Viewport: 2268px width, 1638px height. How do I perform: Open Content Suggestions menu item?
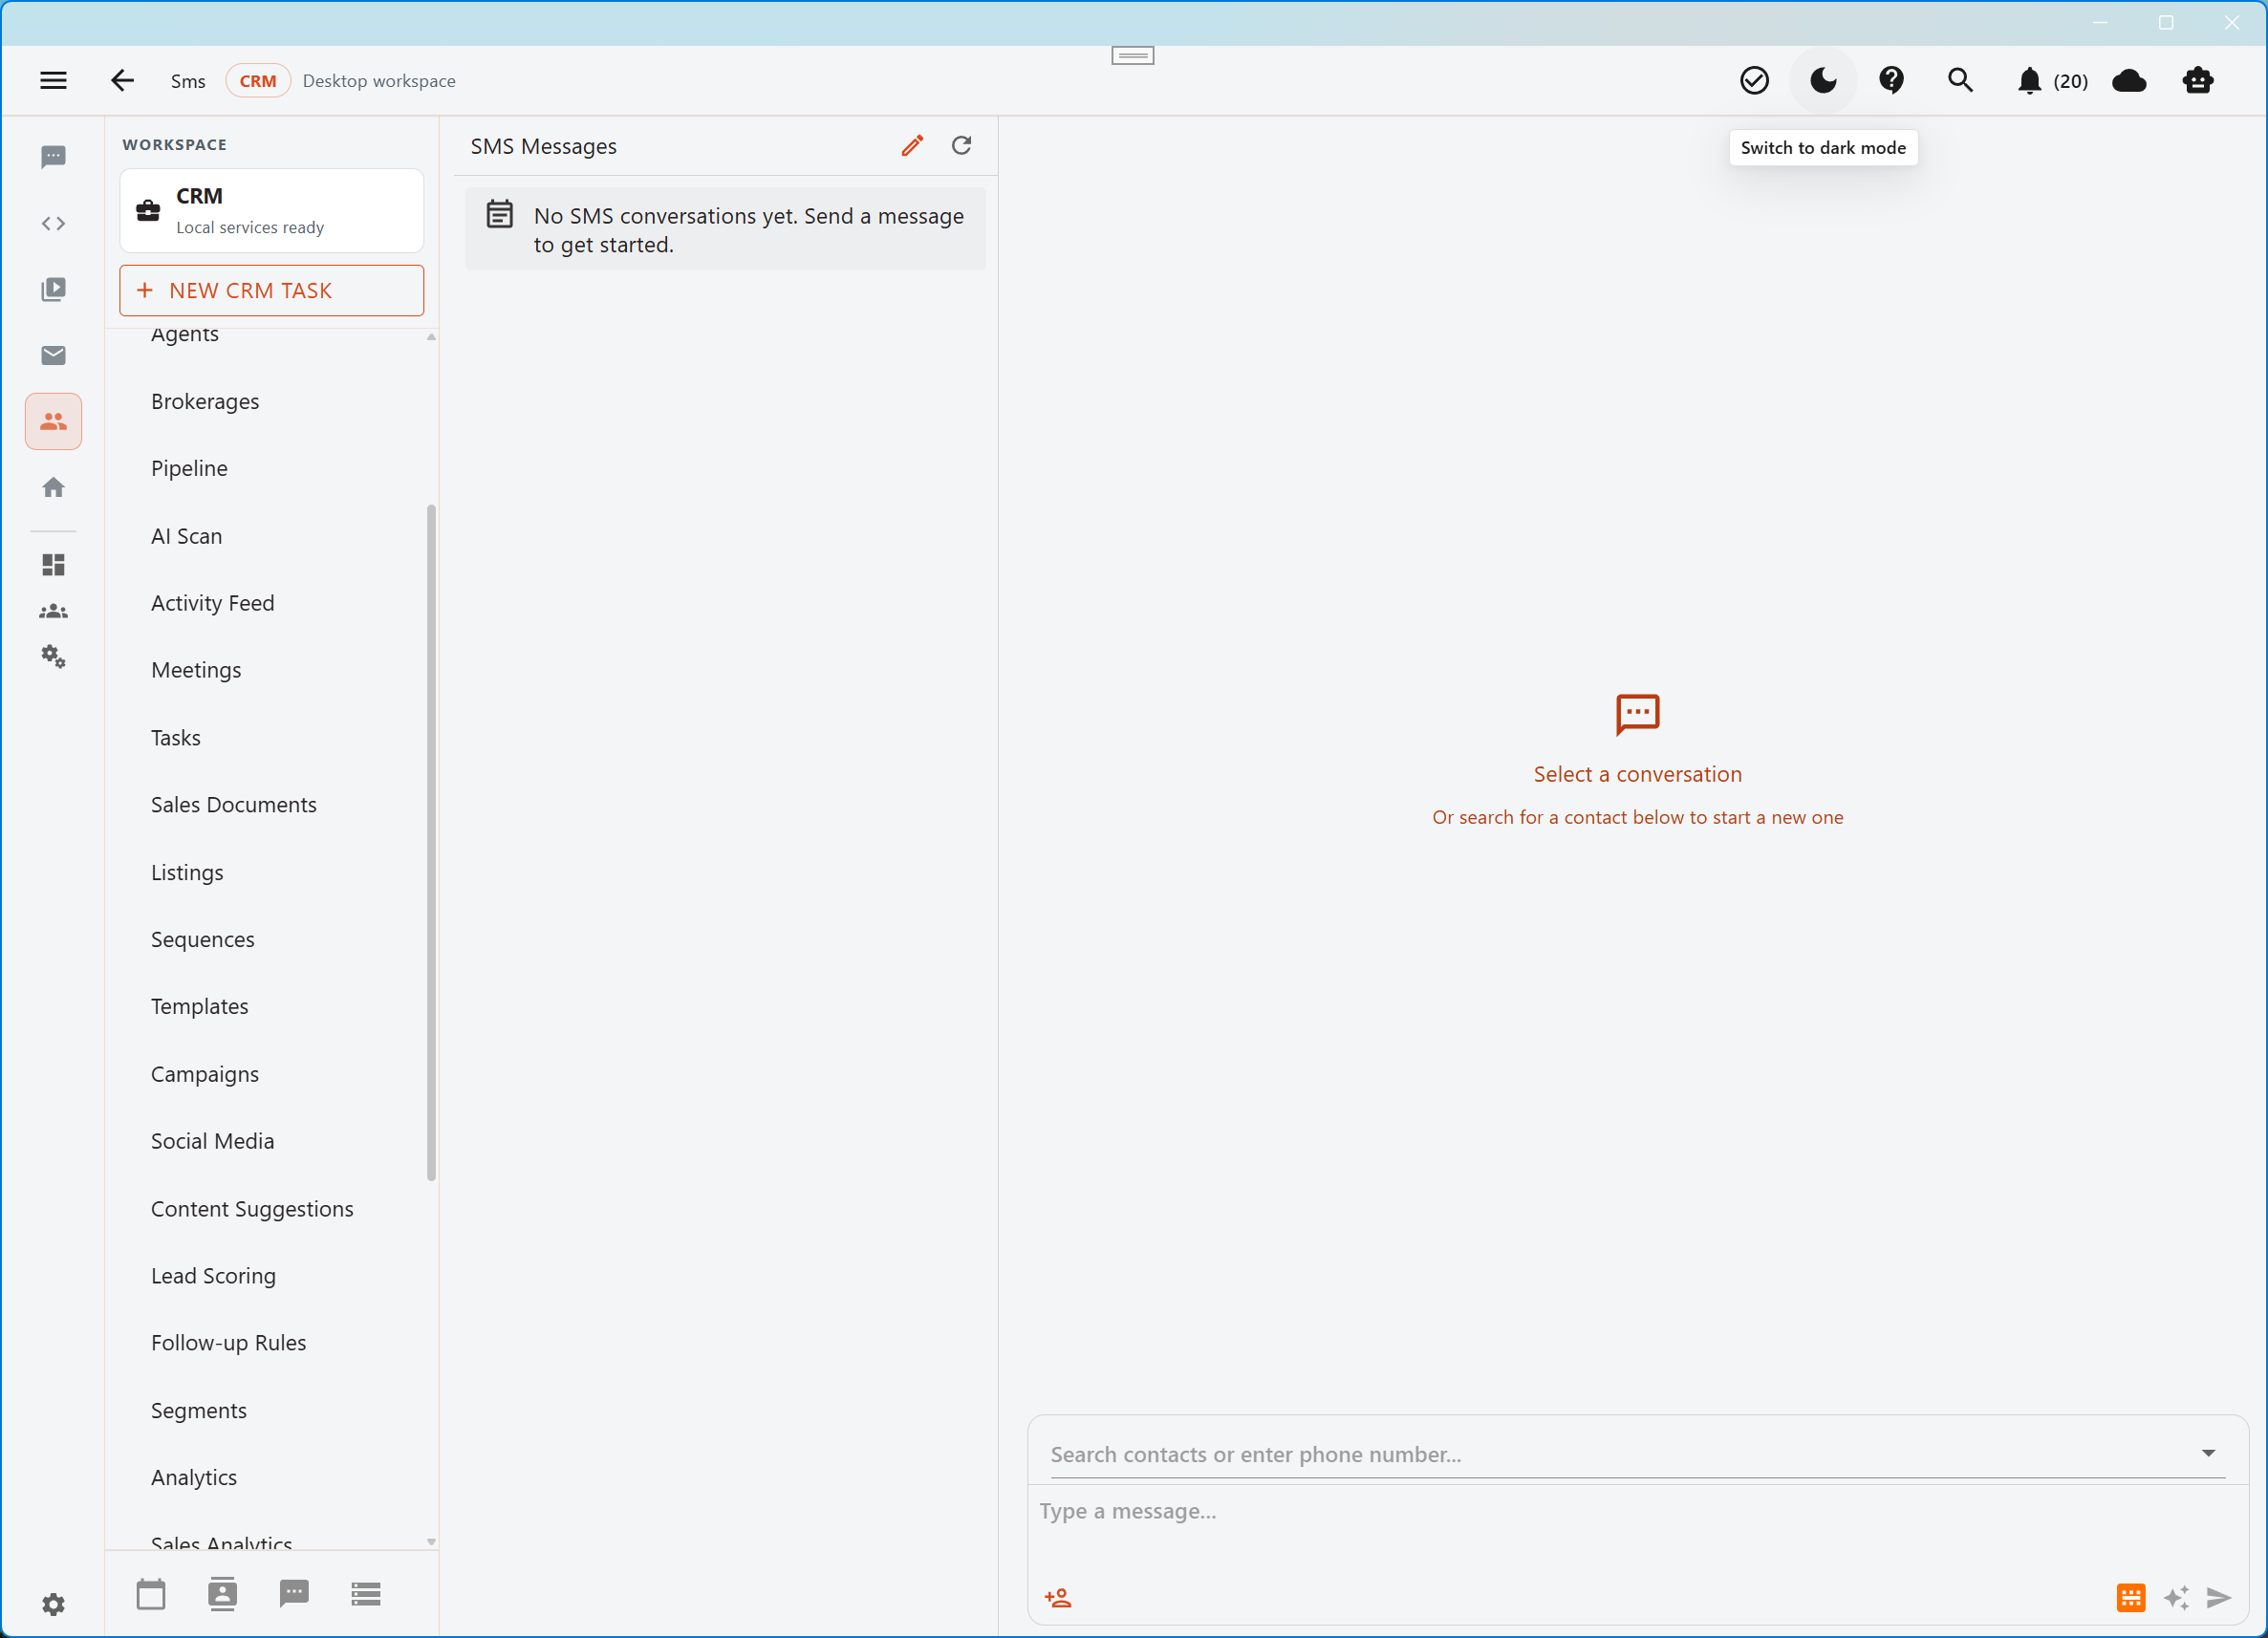252,1210
